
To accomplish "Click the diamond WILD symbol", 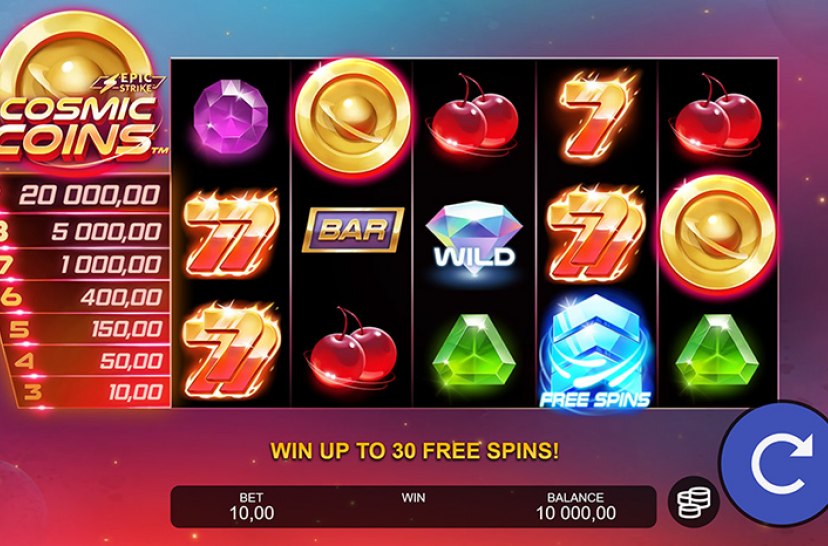I will coord(474,239).
